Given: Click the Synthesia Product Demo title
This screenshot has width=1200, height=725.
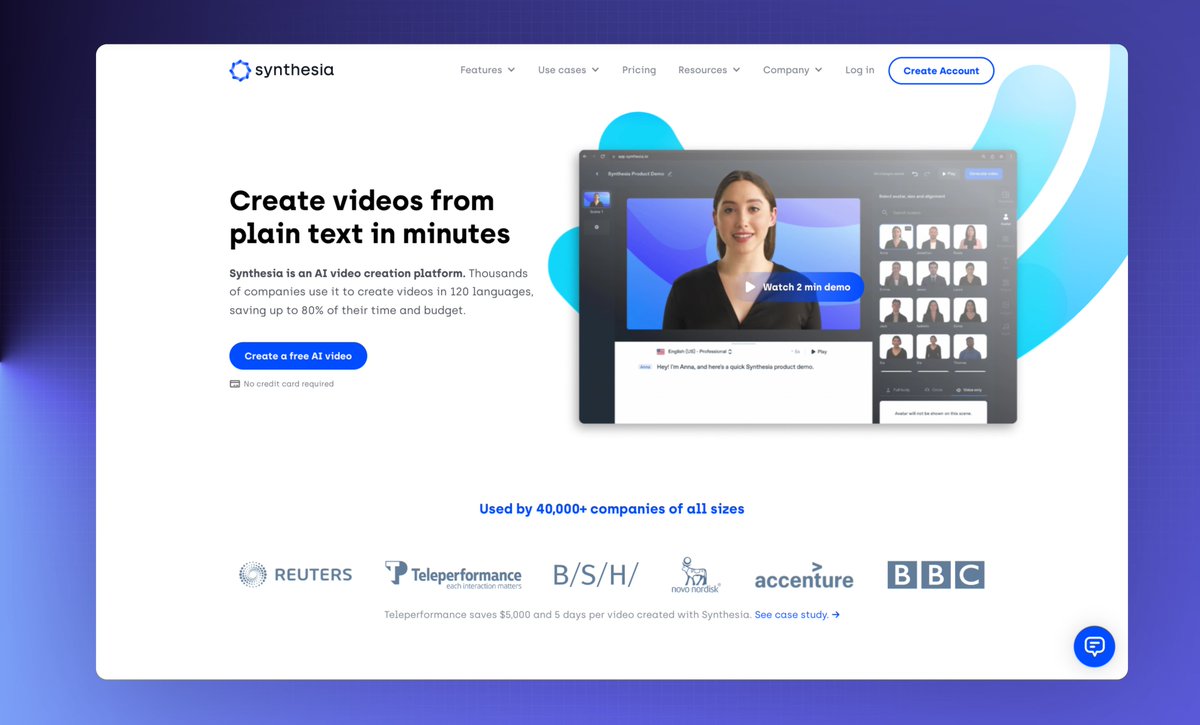Looking at the screenshot, I should (636, 174).
